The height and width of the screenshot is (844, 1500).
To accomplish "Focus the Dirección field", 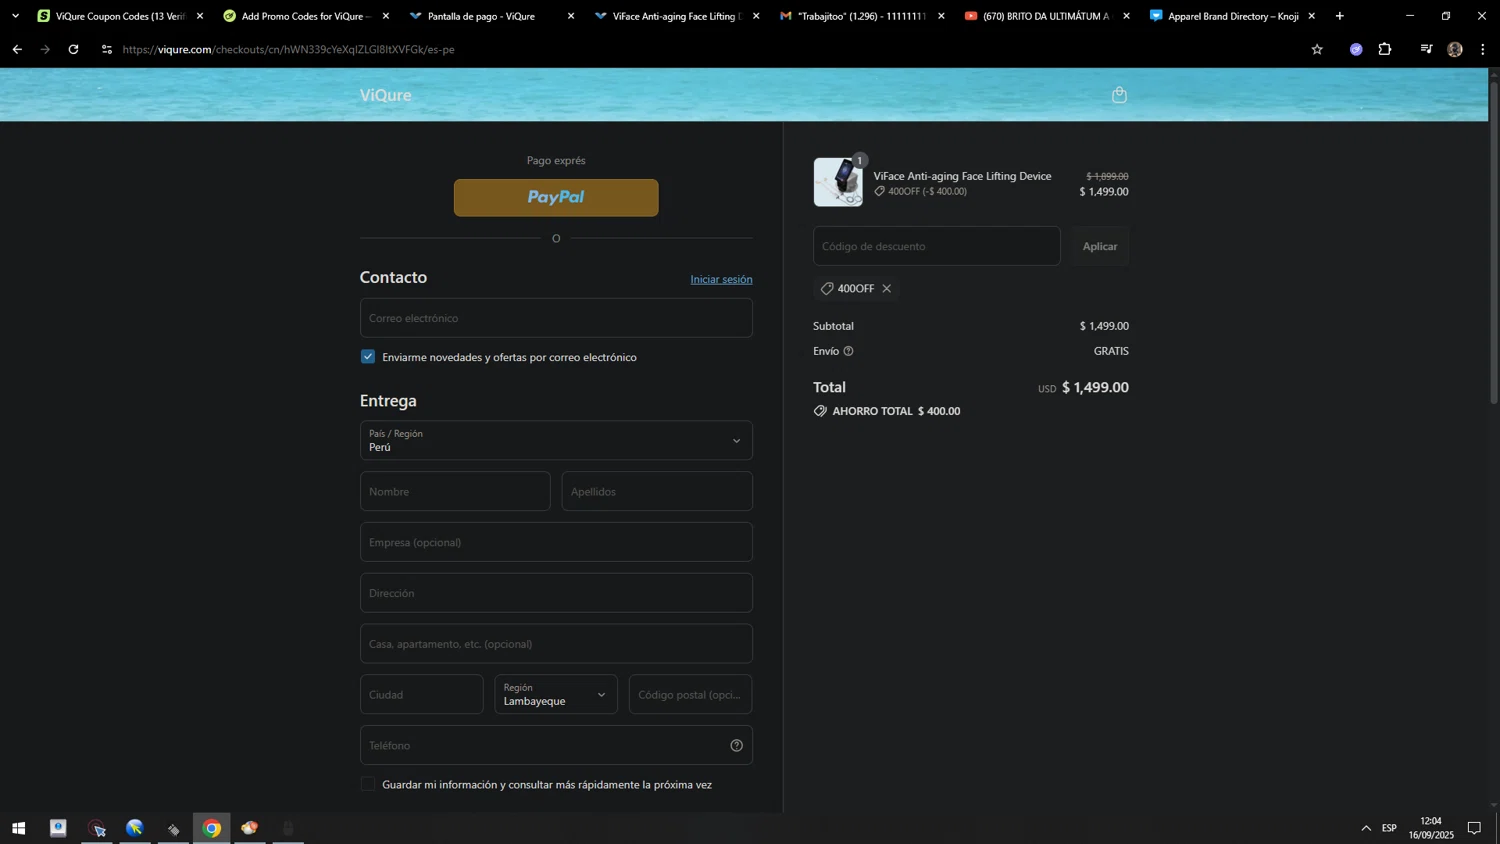I will pos(556,593).
